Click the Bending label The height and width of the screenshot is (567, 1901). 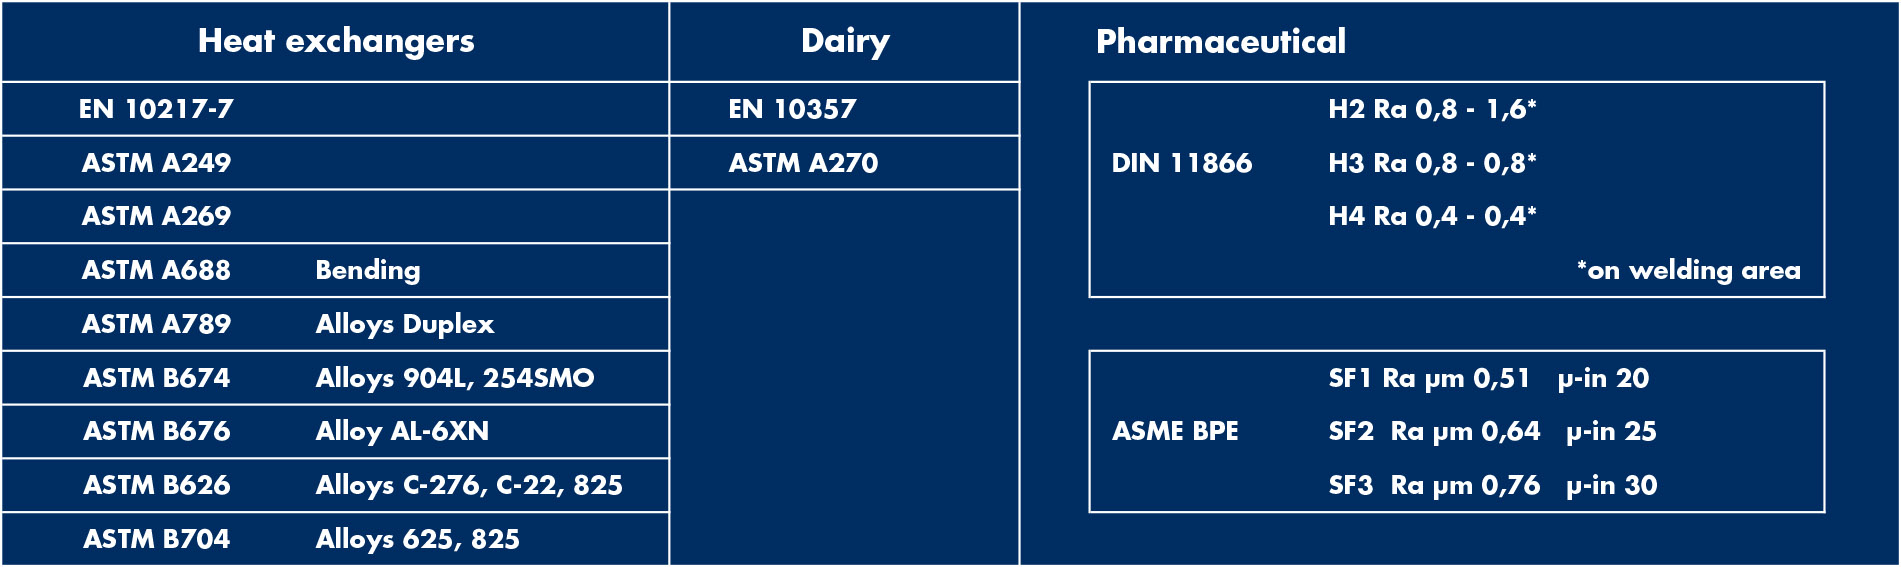(368, 270)
